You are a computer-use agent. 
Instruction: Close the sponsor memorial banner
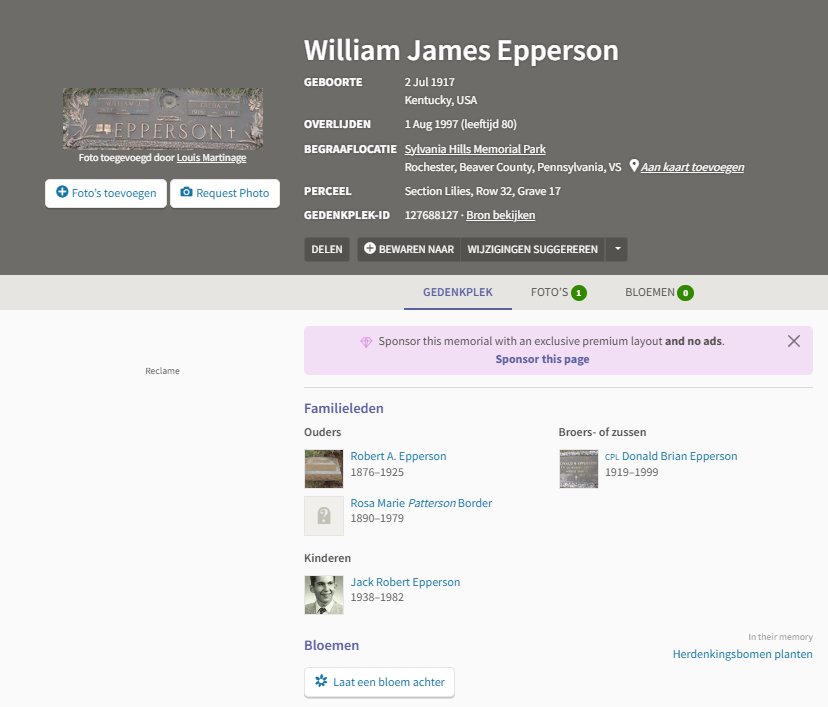[794, 341]
